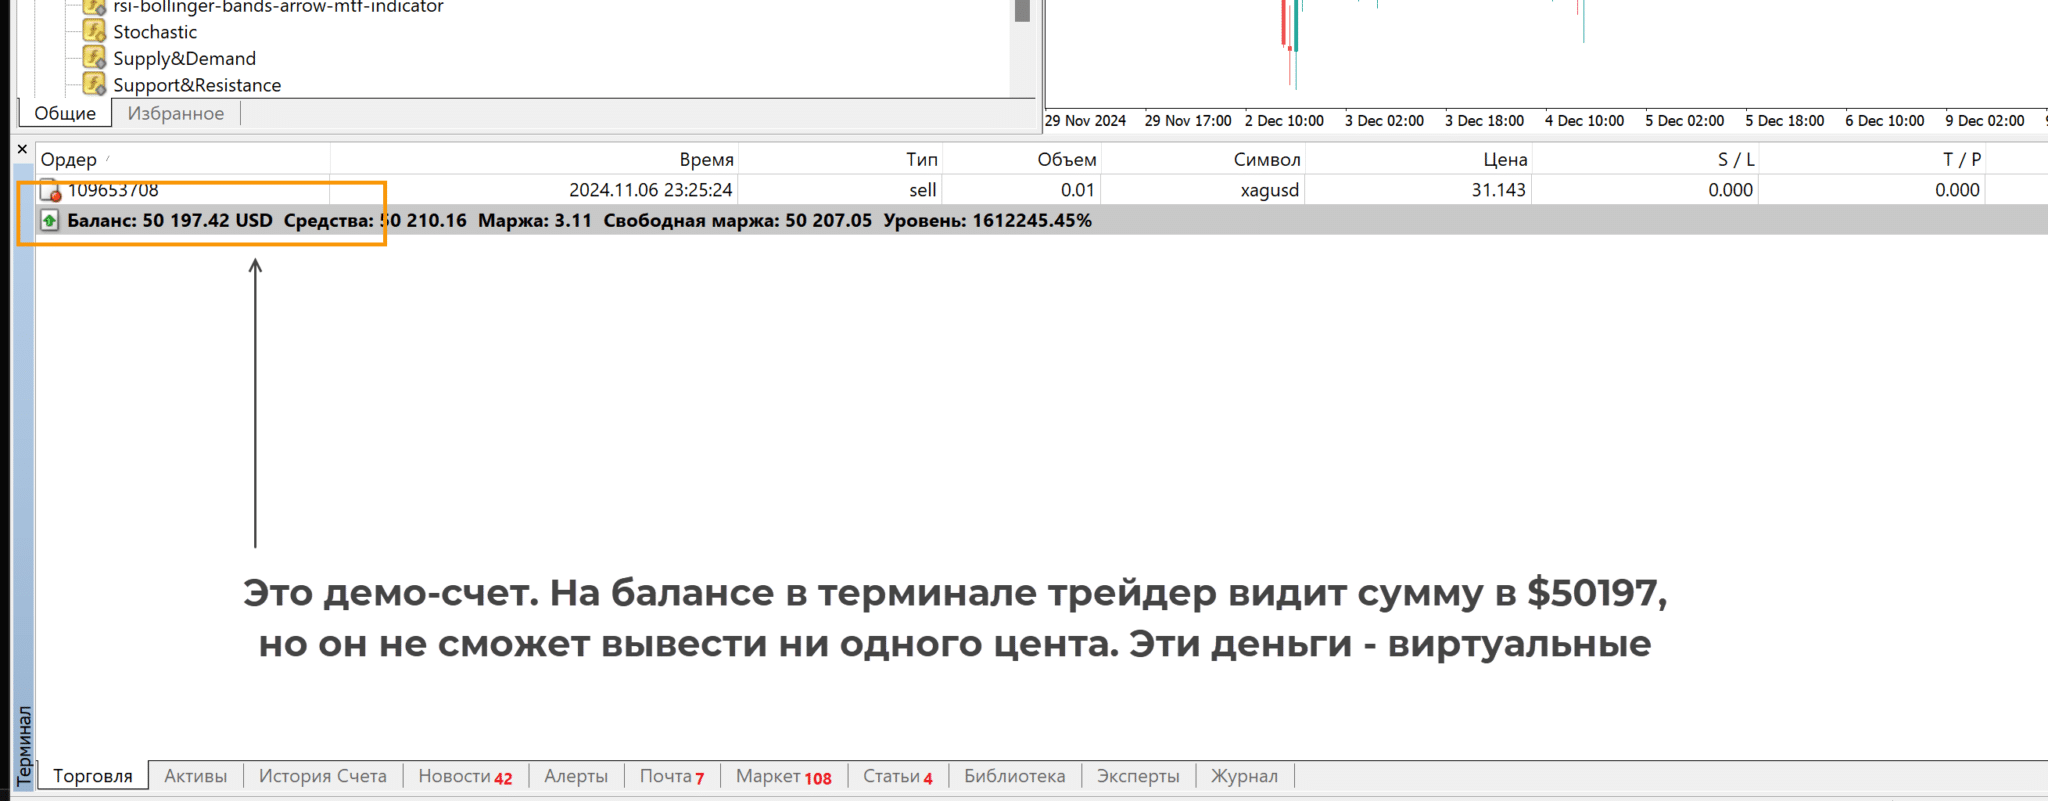This screenshot has width=2048, height=801.
Task: Select the xagusd sell order row
Action: click(1000, 190)
